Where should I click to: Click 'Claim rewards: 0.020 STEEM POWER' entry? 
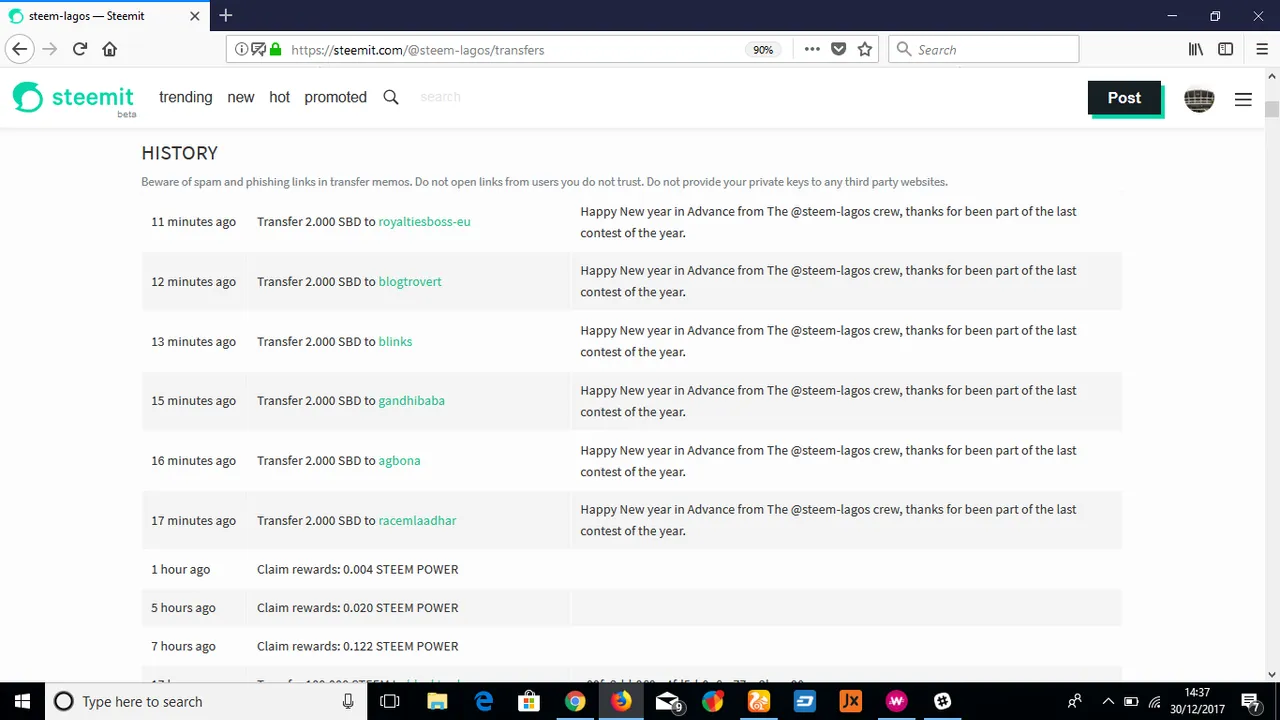[x=358, y=608]
